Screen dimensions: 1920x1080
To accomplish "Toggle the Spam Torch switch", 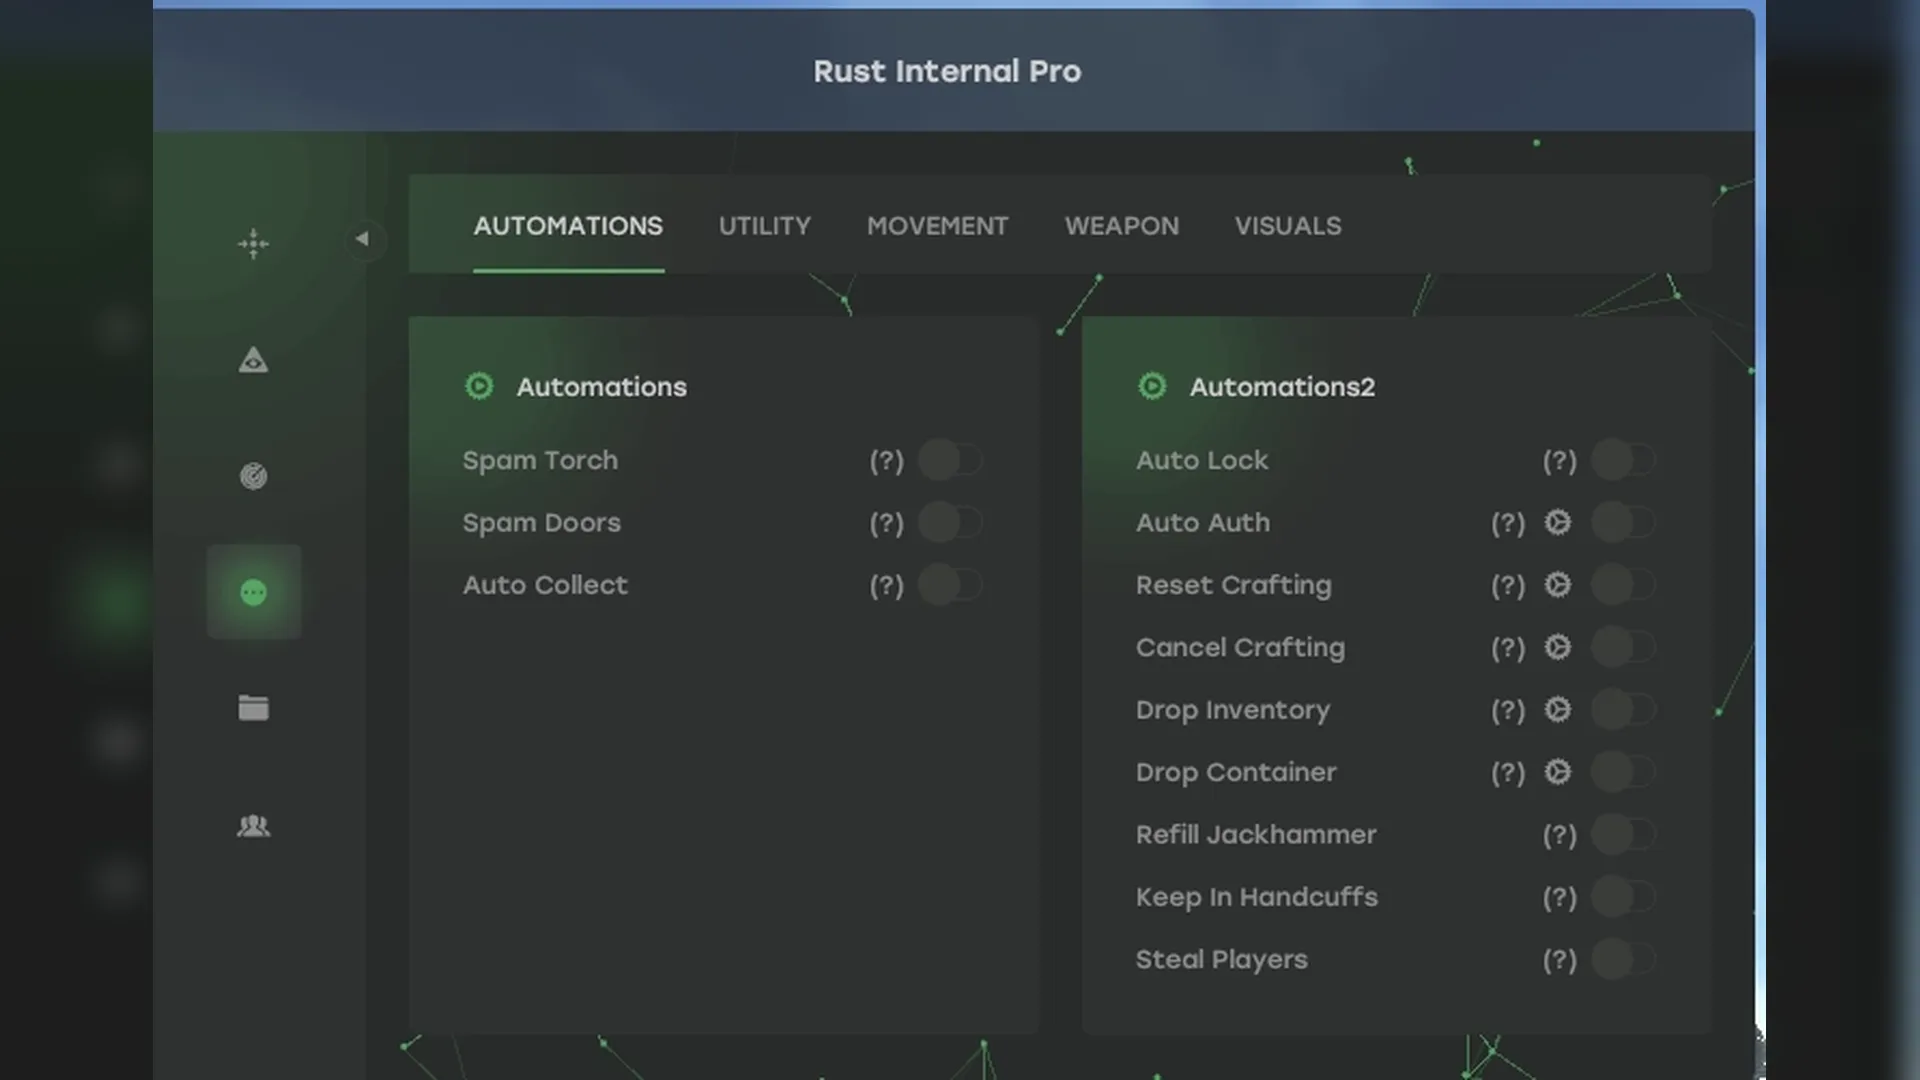I will point(950,460).
